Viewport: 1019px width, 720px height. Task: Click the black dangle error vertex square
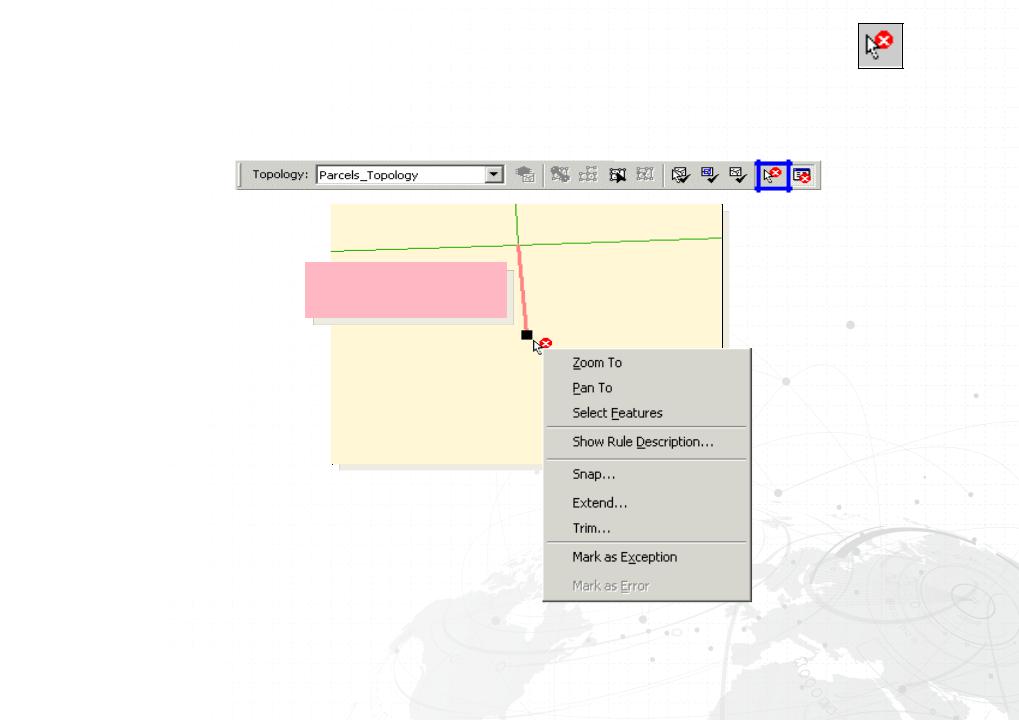point(527,335)
